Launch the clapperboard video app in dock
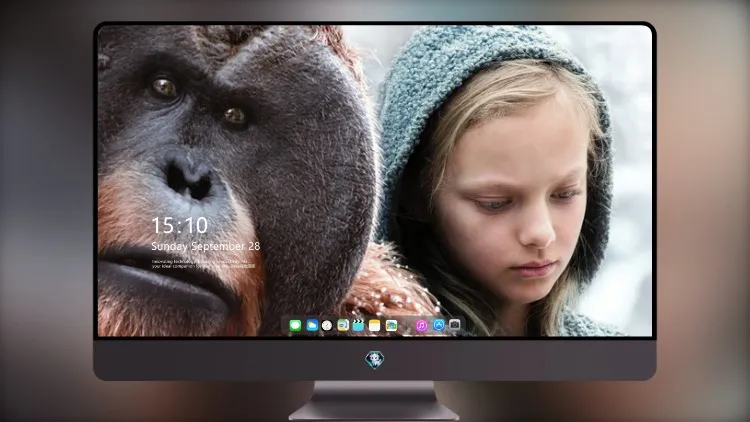This screenshot has height=422, width=750. click(x=358, y=326)
